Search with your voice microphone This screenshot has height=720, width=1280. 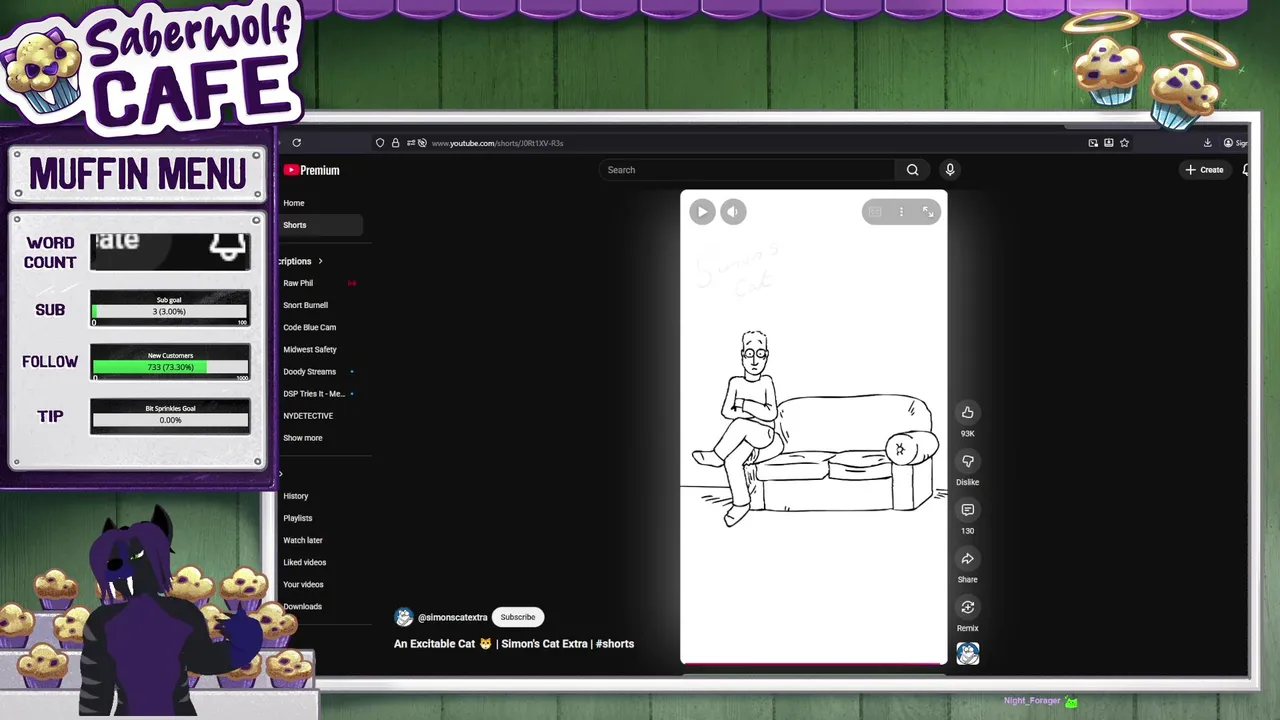950,170
